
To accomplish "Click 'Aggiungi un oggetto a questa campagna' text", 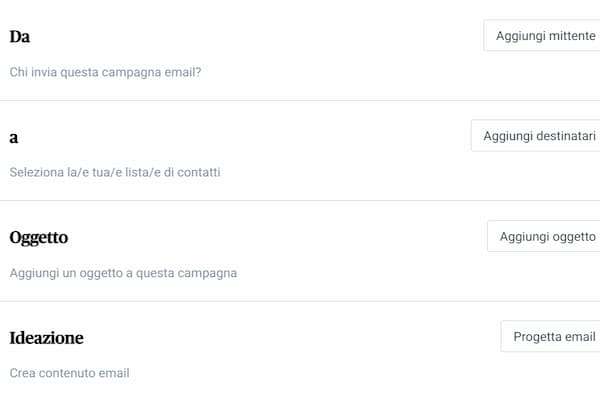I will tap(123, 272).
